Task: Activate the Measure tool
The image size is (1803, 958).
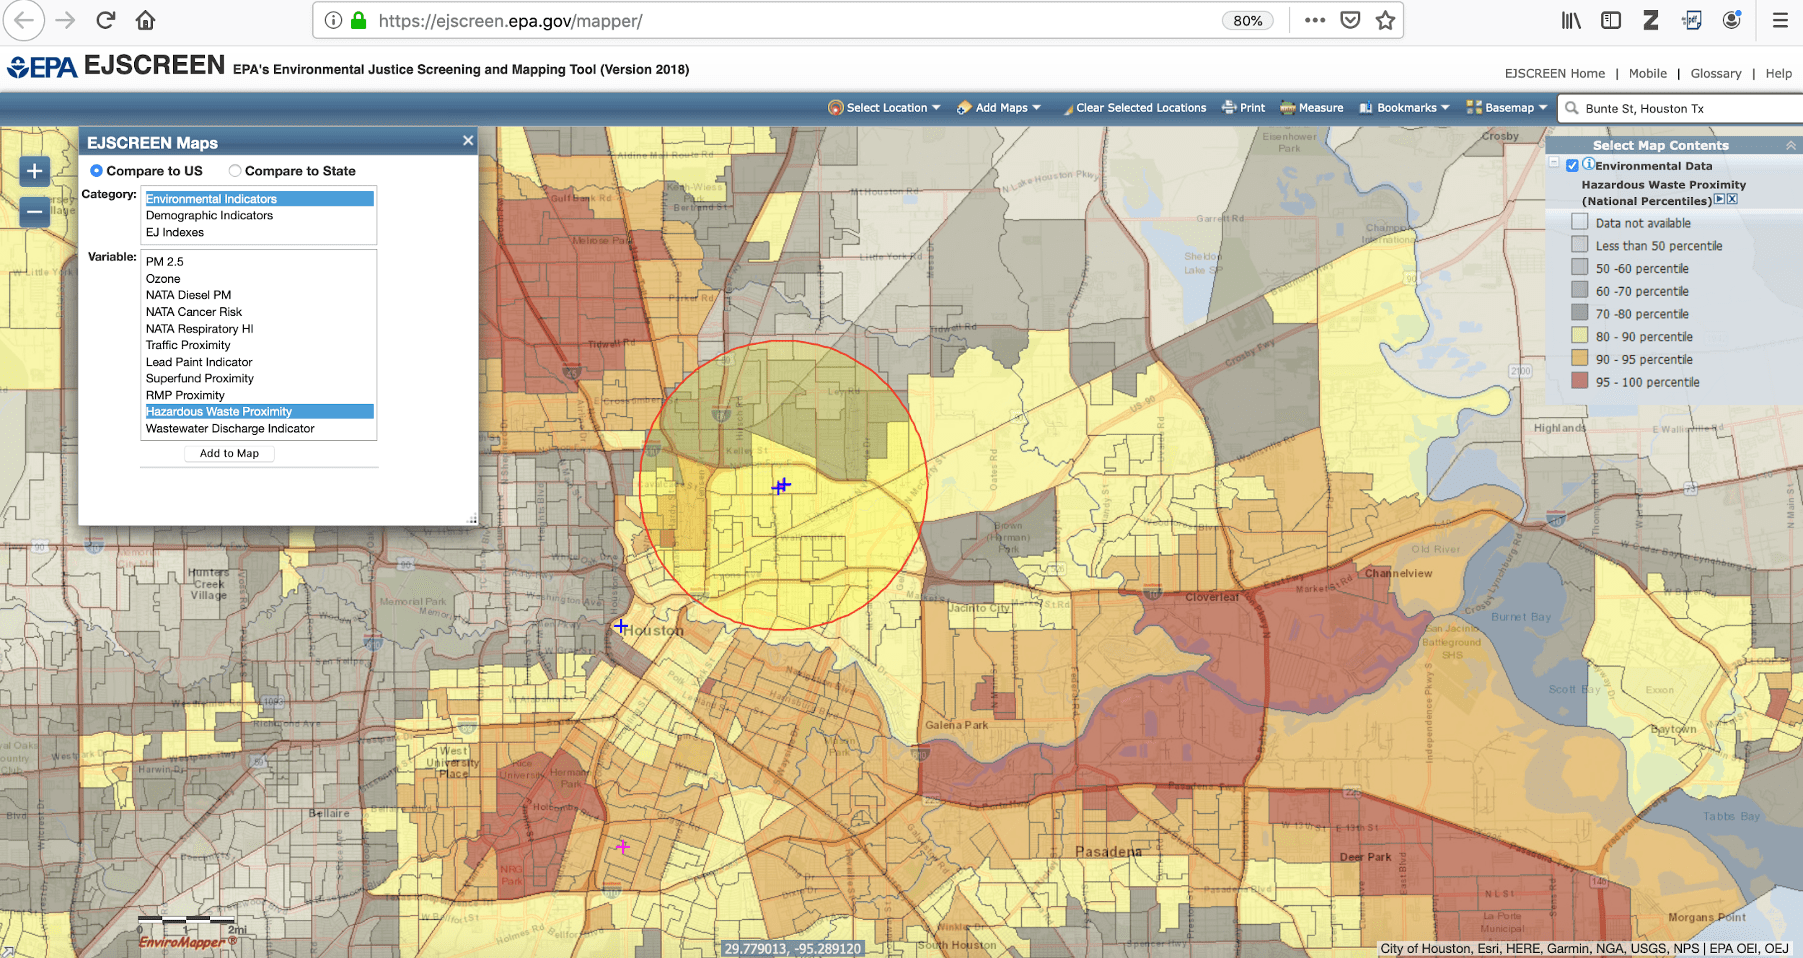Action: pyautogui.click(x=1311, y=108)
